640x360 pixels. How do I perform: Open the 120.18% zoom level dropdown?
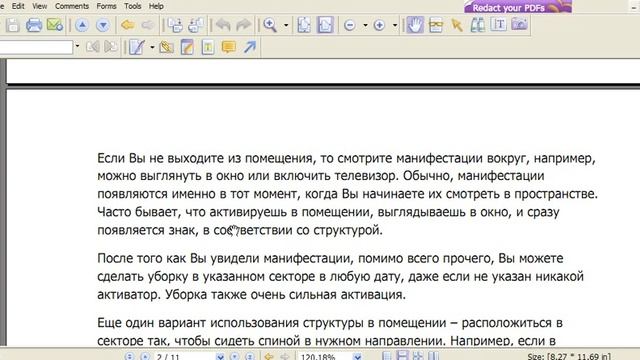(x=357, y=356)
